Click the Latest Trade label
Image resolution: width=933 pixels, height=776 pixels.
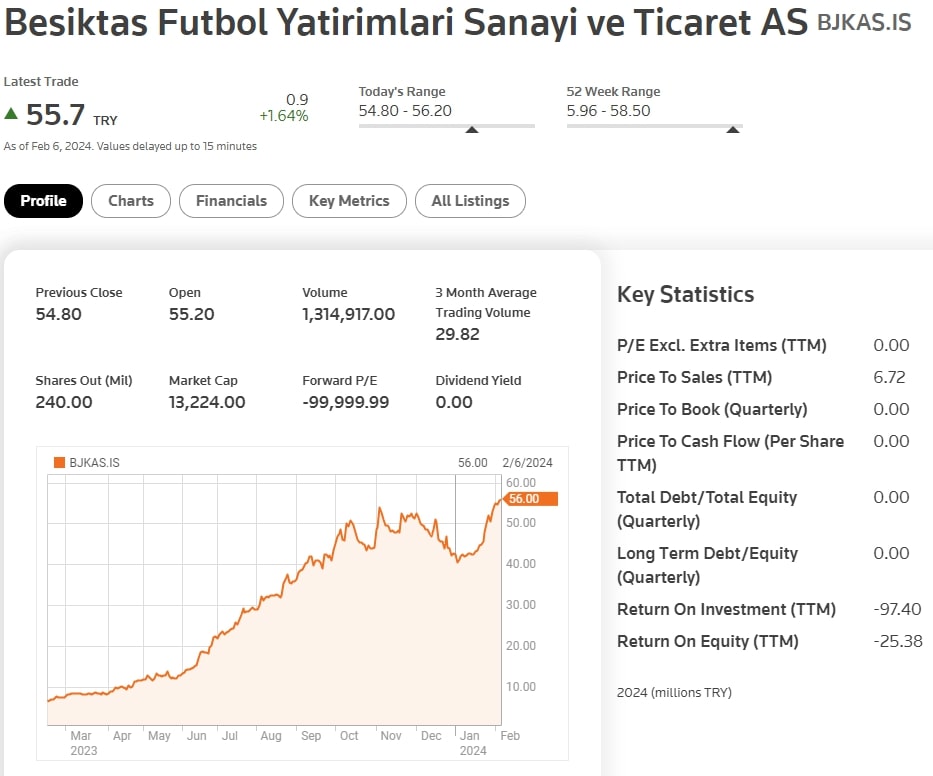(41, 82)
